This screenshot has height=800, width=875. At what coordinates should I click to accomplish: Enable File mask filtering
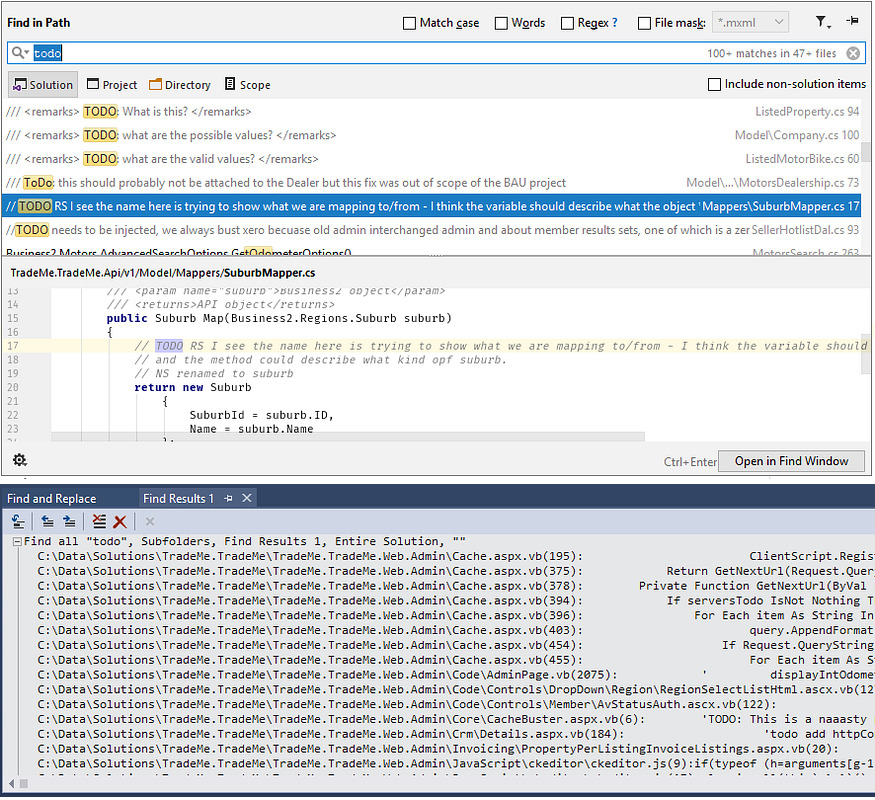click(646, 23)
